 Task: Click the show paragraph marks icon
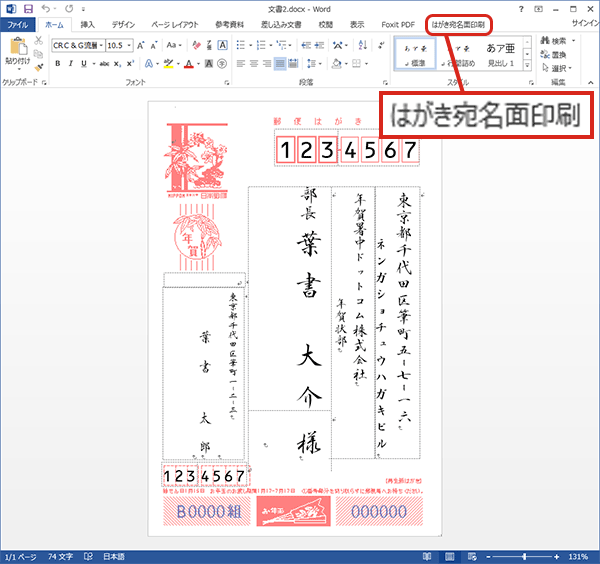click(x=380, y=45)
